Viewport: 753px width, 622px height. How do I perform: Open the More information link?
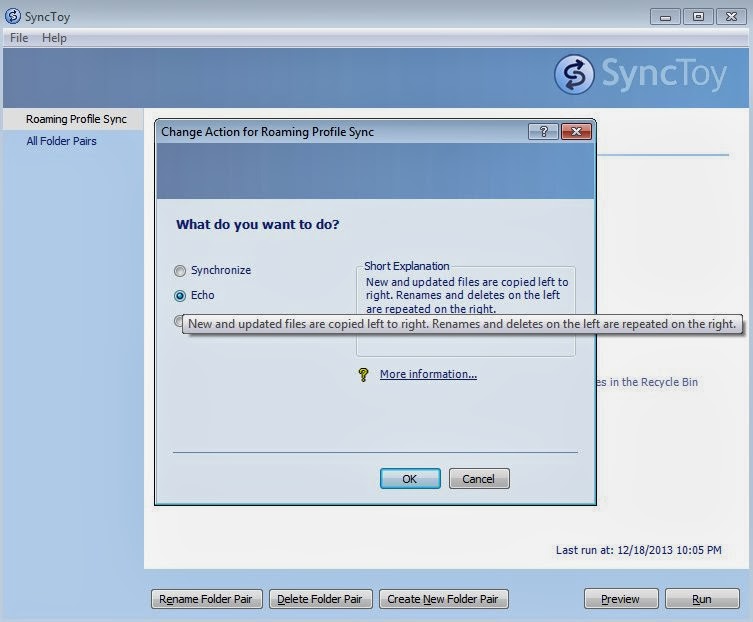tap(428, 374)
